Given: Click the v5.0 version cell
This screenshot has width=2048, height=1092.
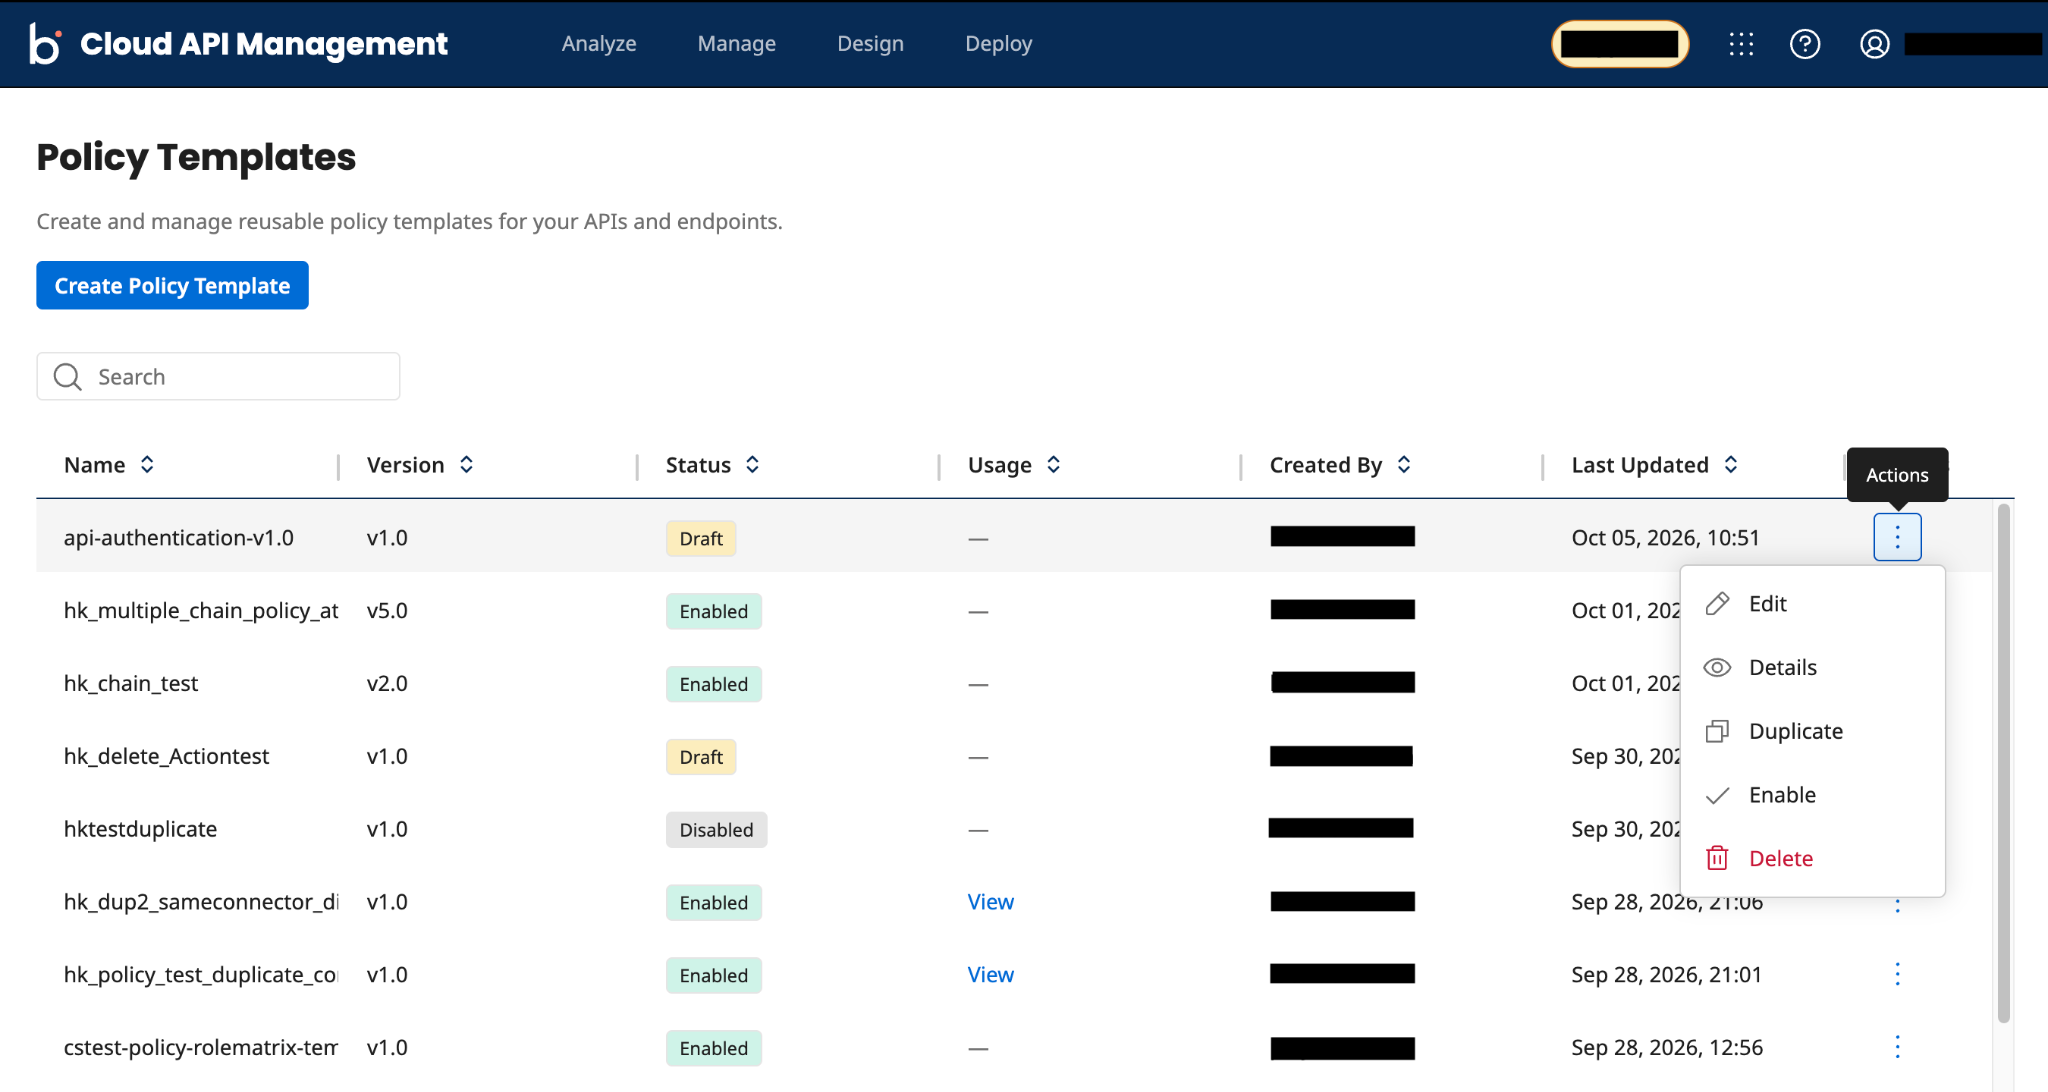Looking at the screenshot, I should pos(387,611).
